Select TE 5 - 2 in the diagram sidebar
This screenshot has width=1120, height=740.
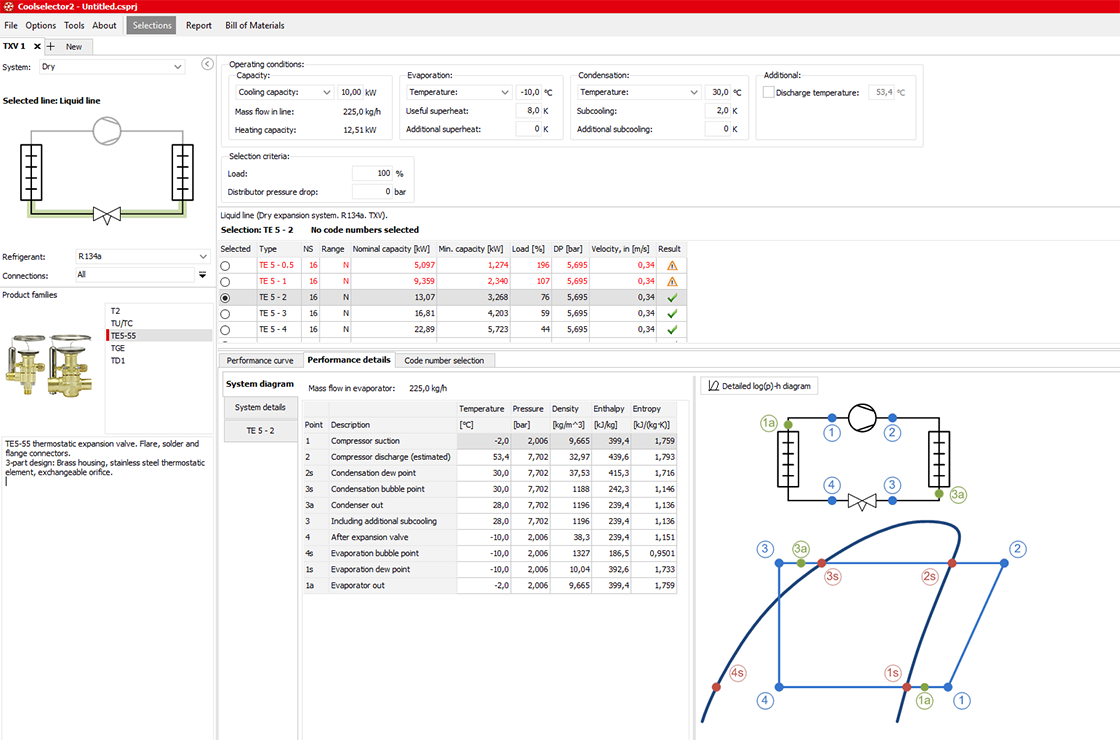pos(258,431)
